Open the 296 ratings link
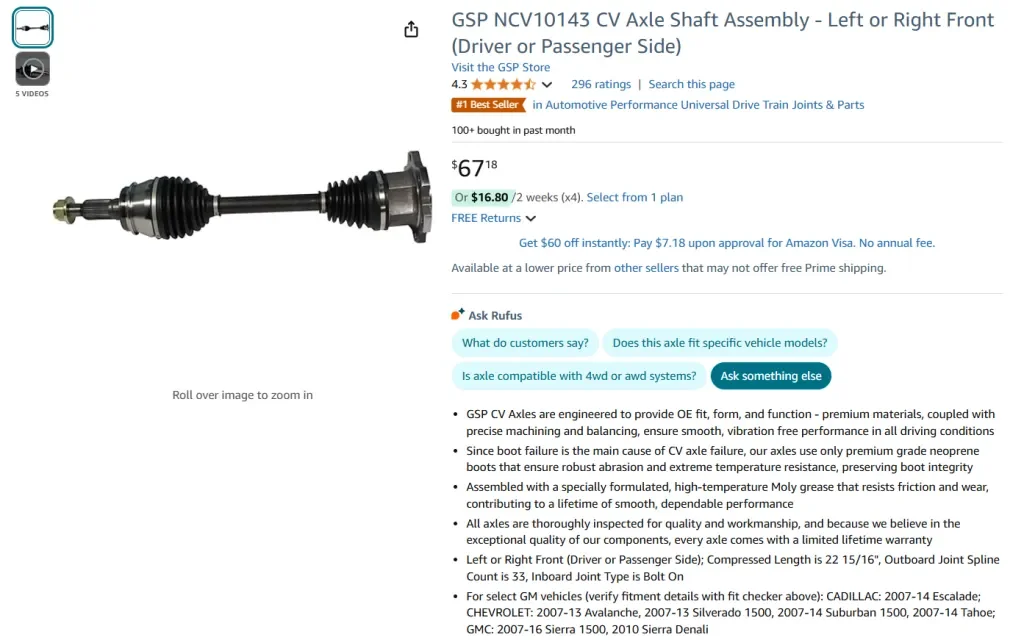Screen dimensions: 1024x640 [600, 84]
